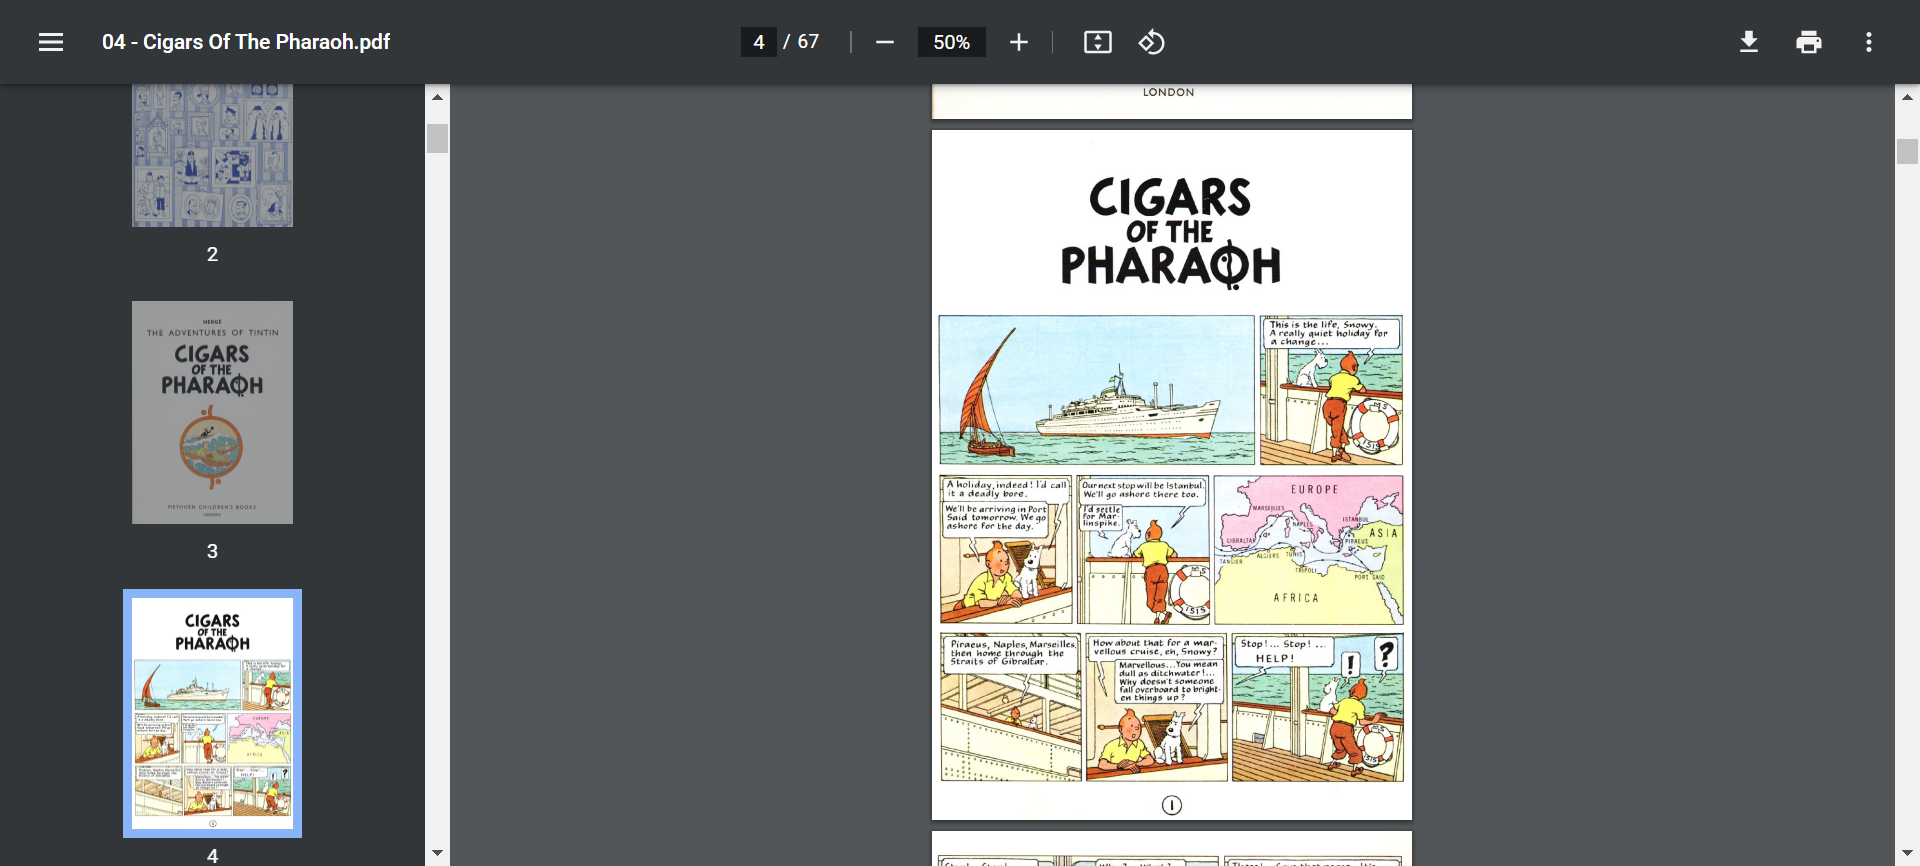Select page 4 thumbnail in sidebar

212,713
